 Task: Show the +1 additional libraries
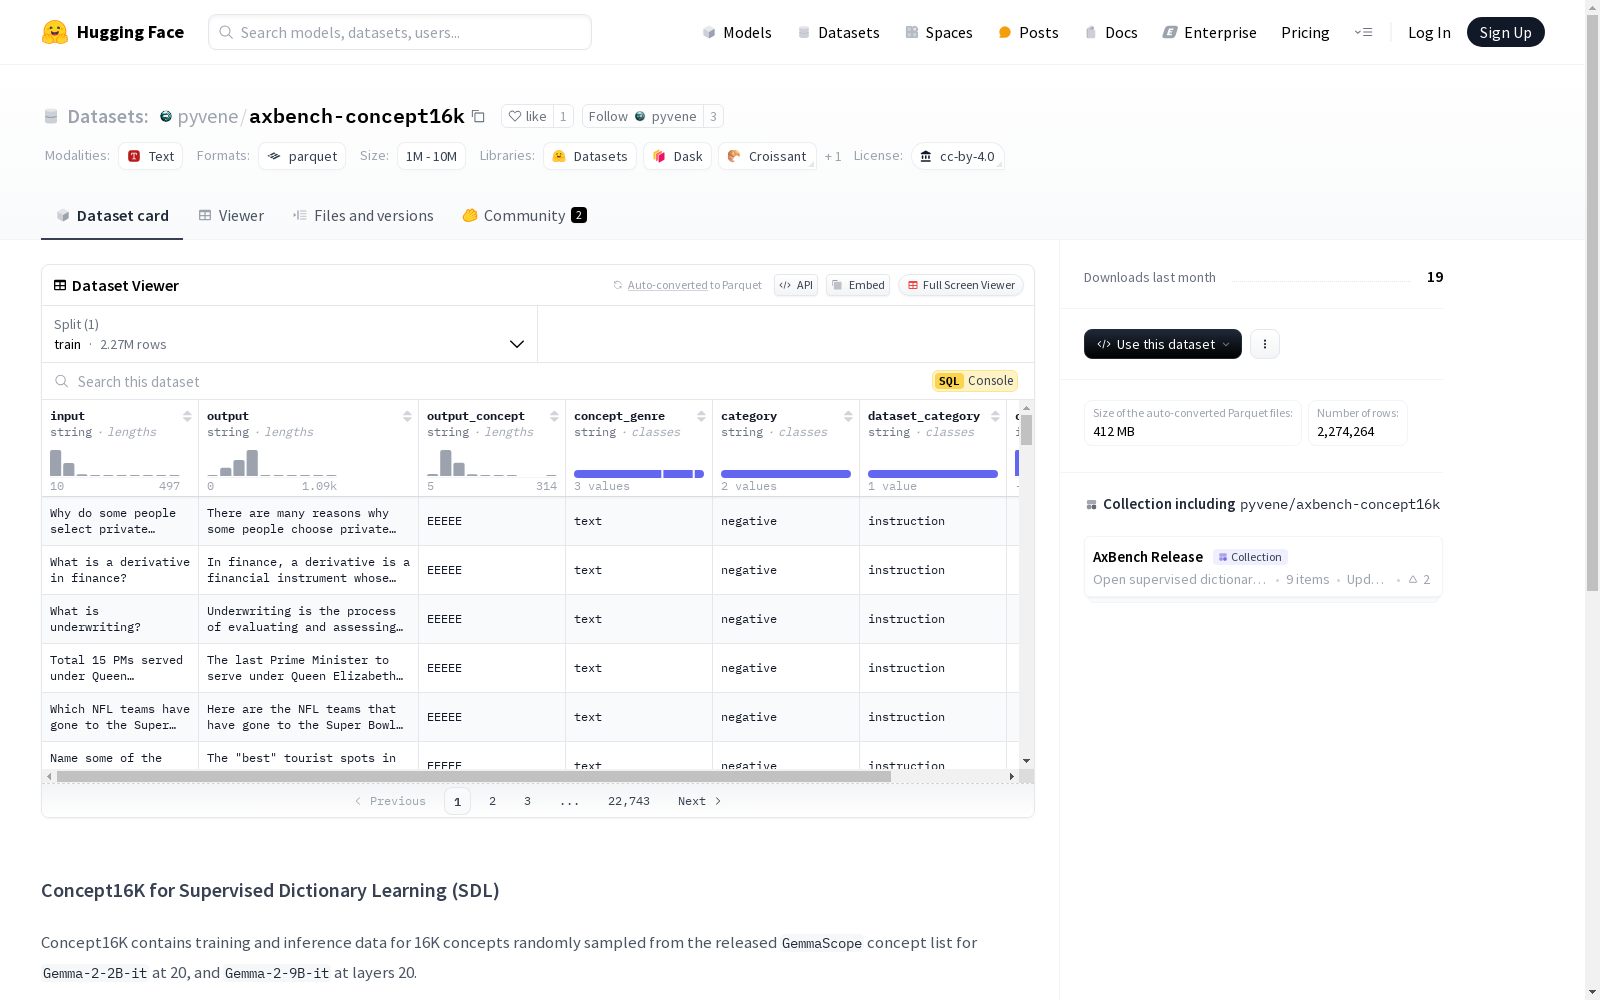click(x=833, y=156)
